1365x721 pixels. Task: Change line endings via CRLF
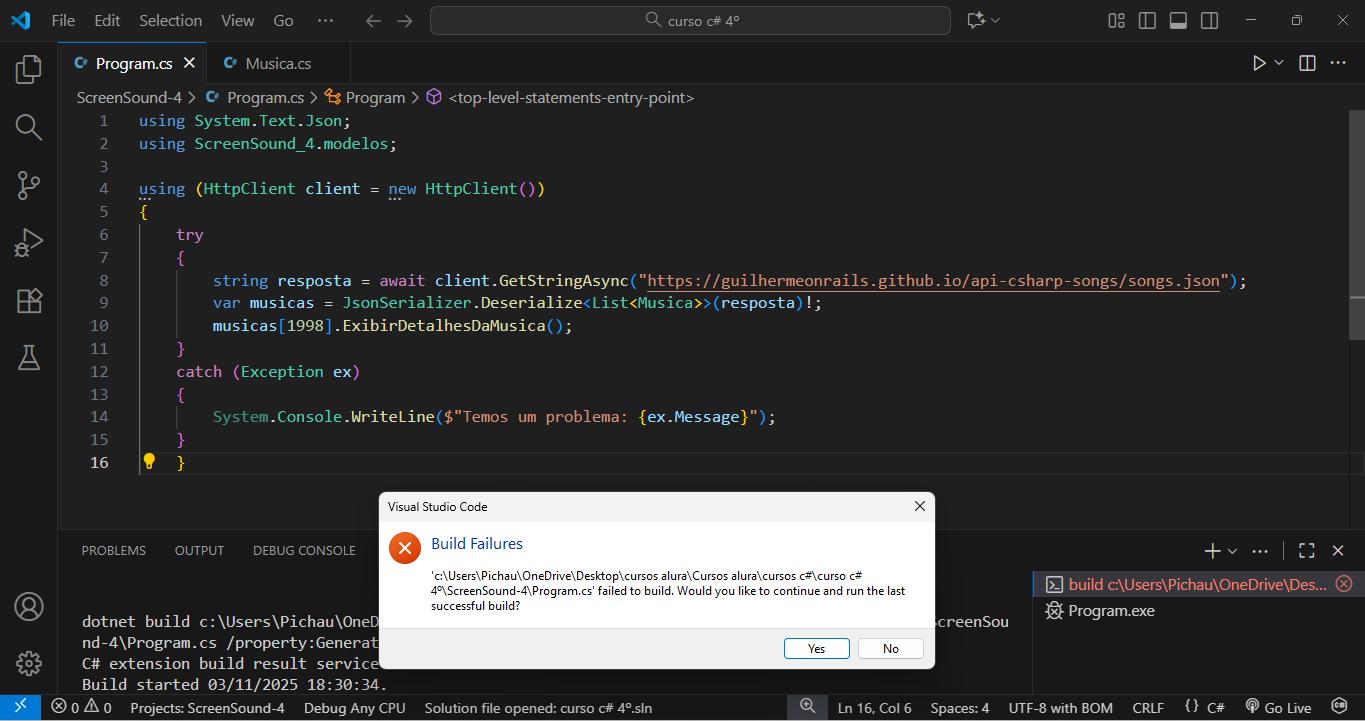point(1148,708)
